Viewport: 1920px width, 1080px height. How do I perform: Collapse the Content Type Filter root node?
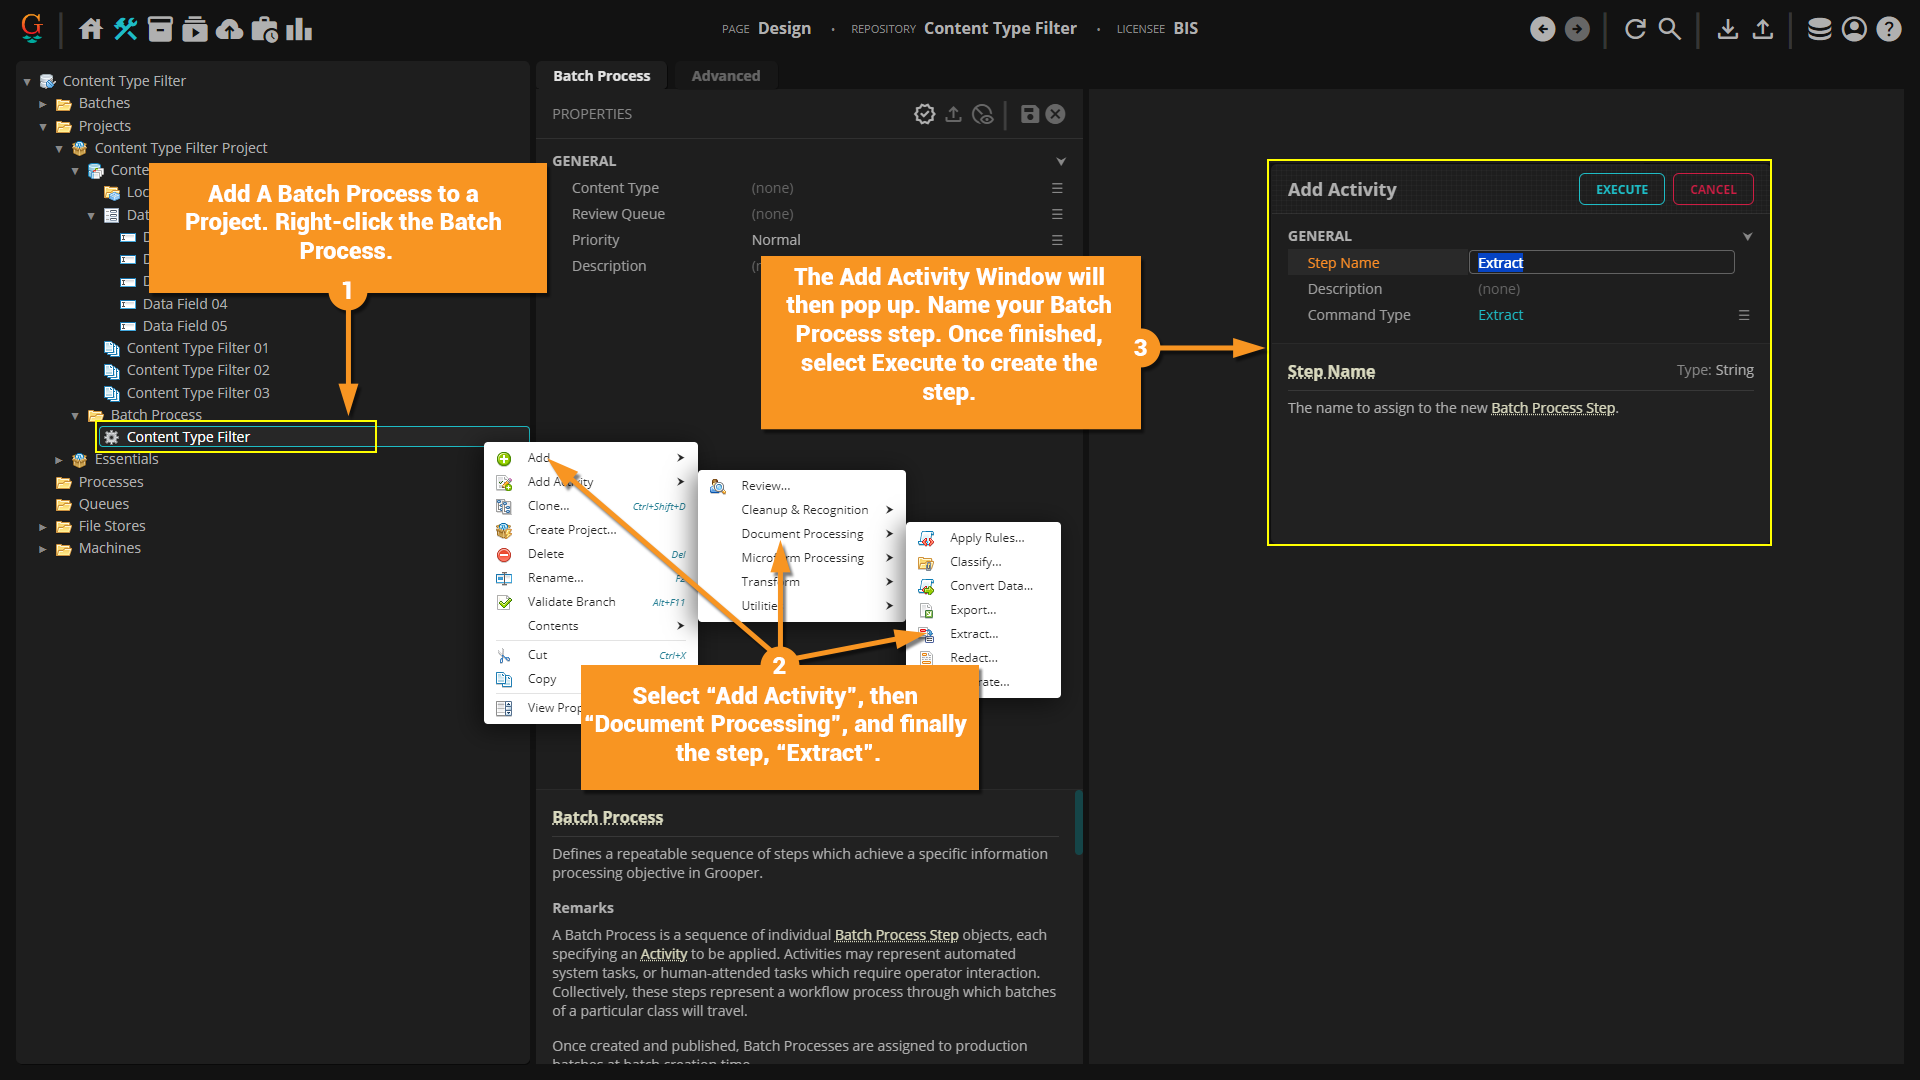point(27,82)
